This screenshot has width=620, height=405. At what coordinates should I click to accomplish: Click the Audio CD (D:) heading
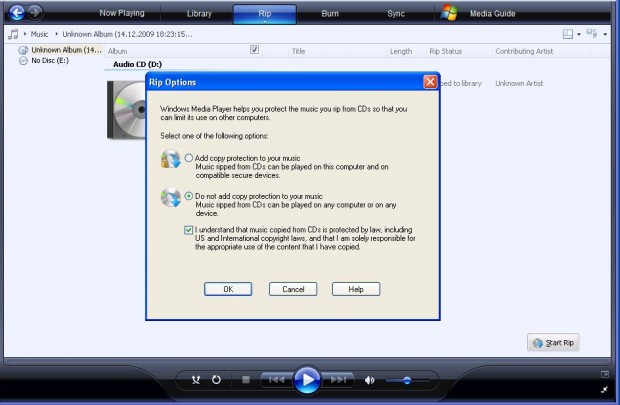[x=137, y=64]
